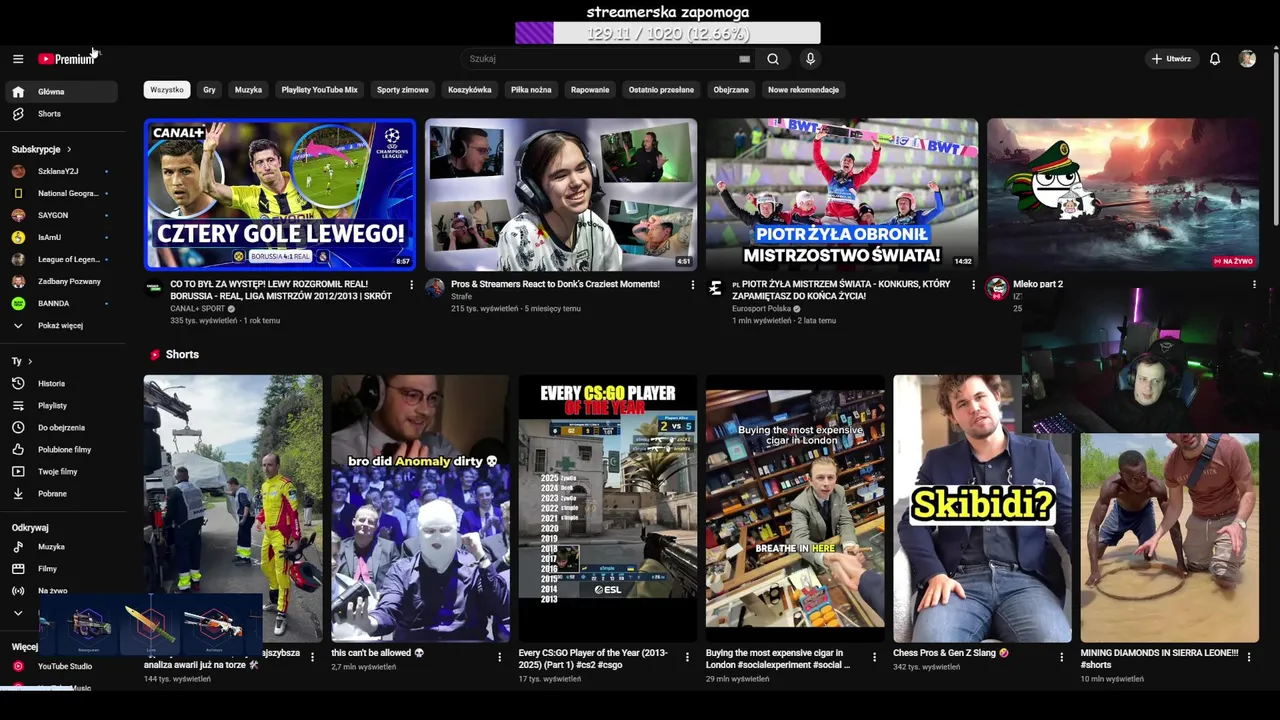Open Mleko part 2 live thumbnail
Image resolution: width=1280 pixels, height=720 pixels.
click(x=1123, y=194)
